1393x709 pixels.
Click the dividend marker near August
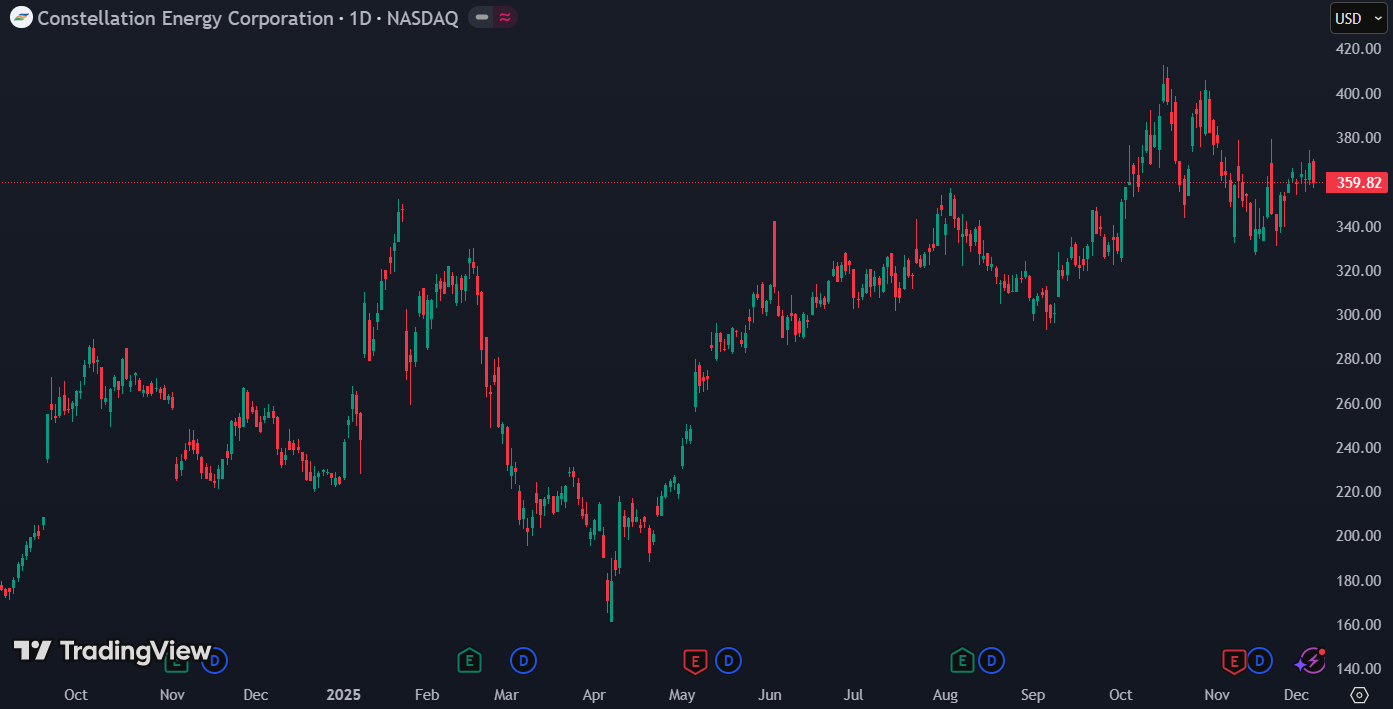click(x=992, y=660)
